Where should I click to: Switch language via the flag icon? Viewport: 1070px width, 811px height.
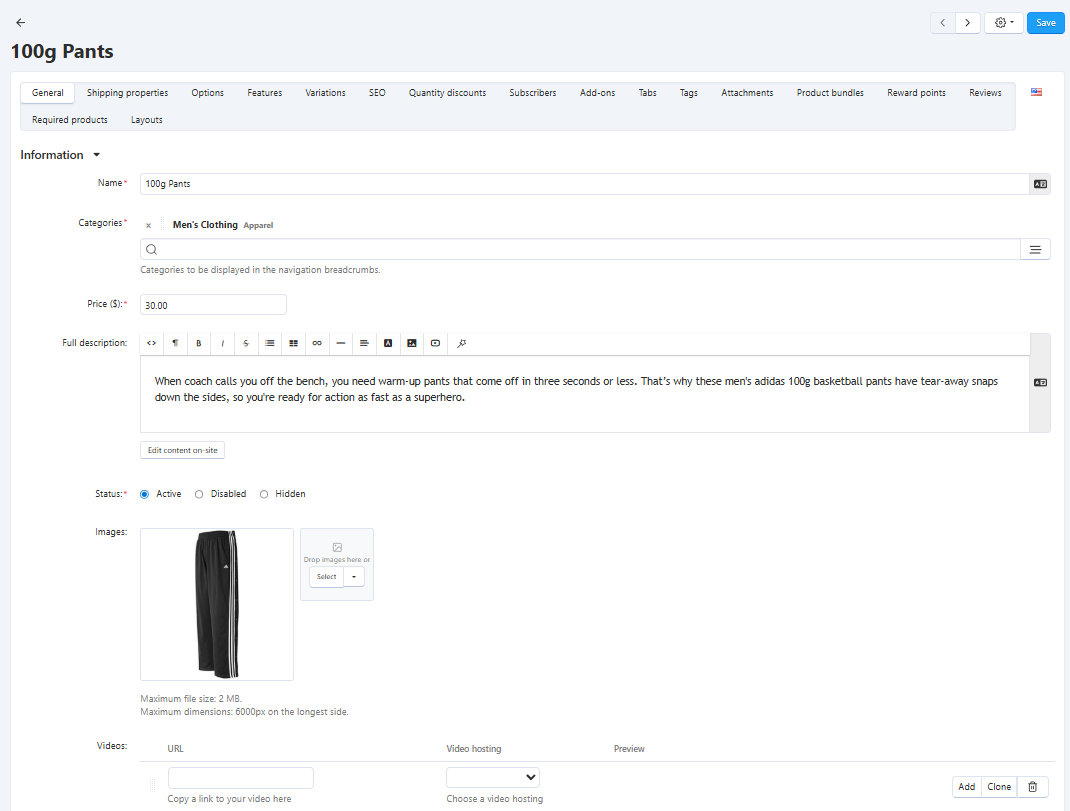tap(1036, 92)
